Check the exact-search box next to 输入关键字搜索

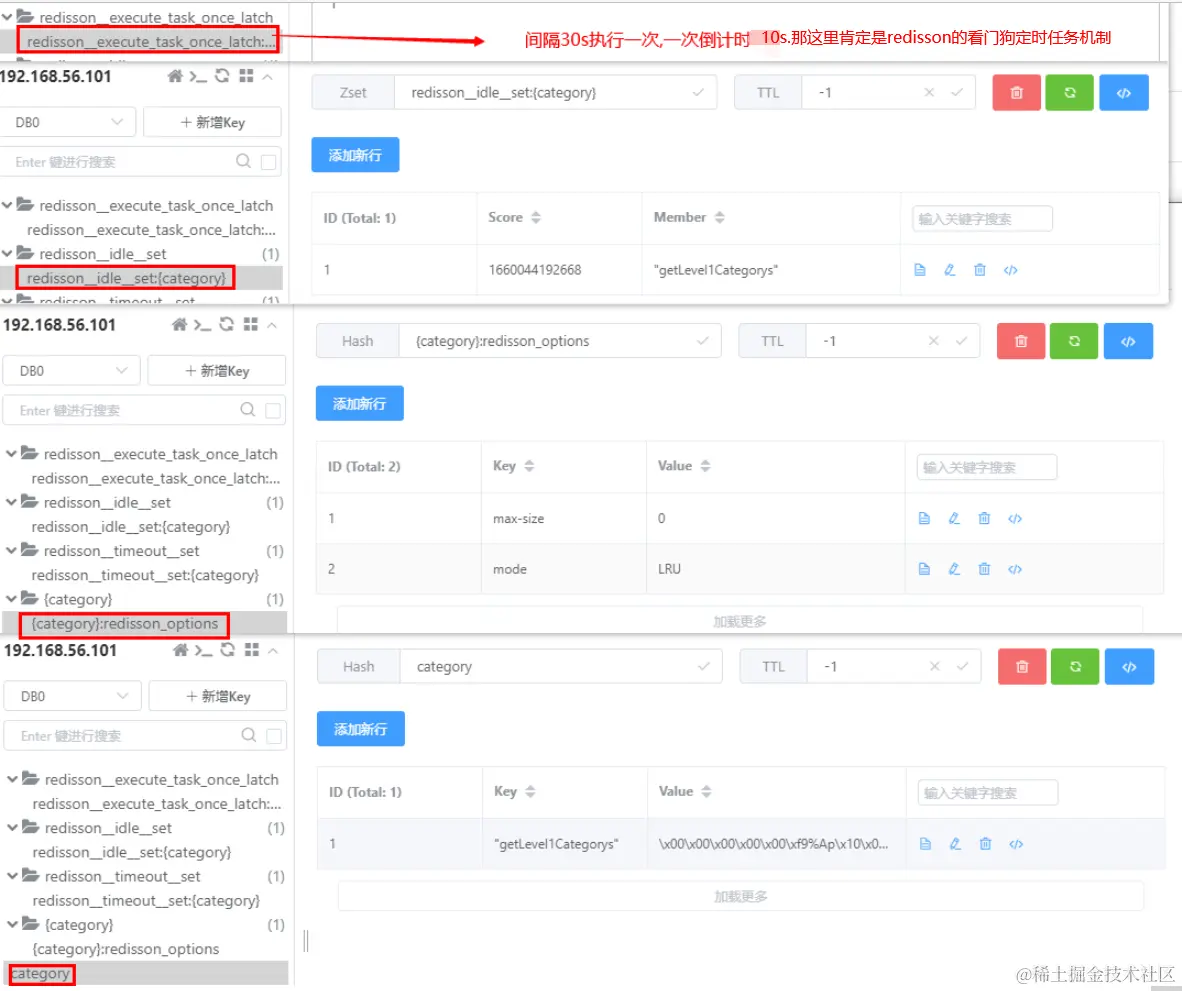(274, 409)
